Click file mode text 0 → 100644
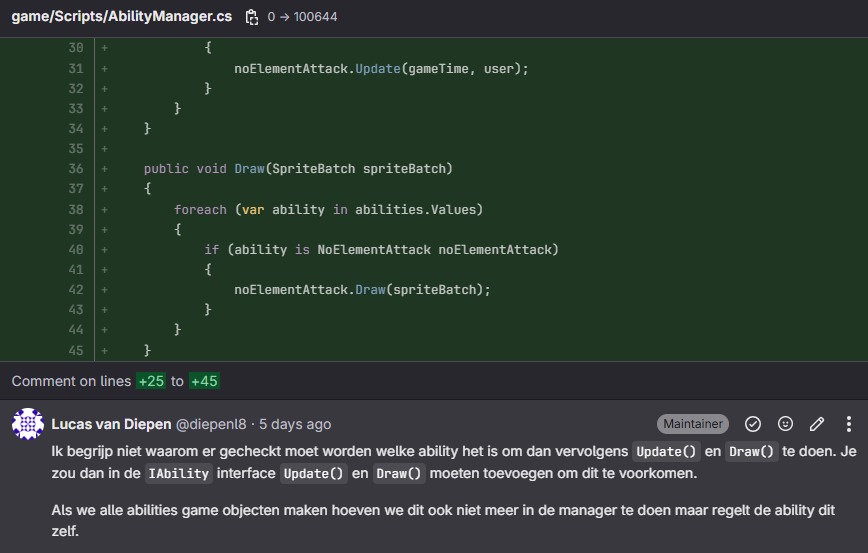The height and width of the screenshot is (553, 868). coord(302,17)
